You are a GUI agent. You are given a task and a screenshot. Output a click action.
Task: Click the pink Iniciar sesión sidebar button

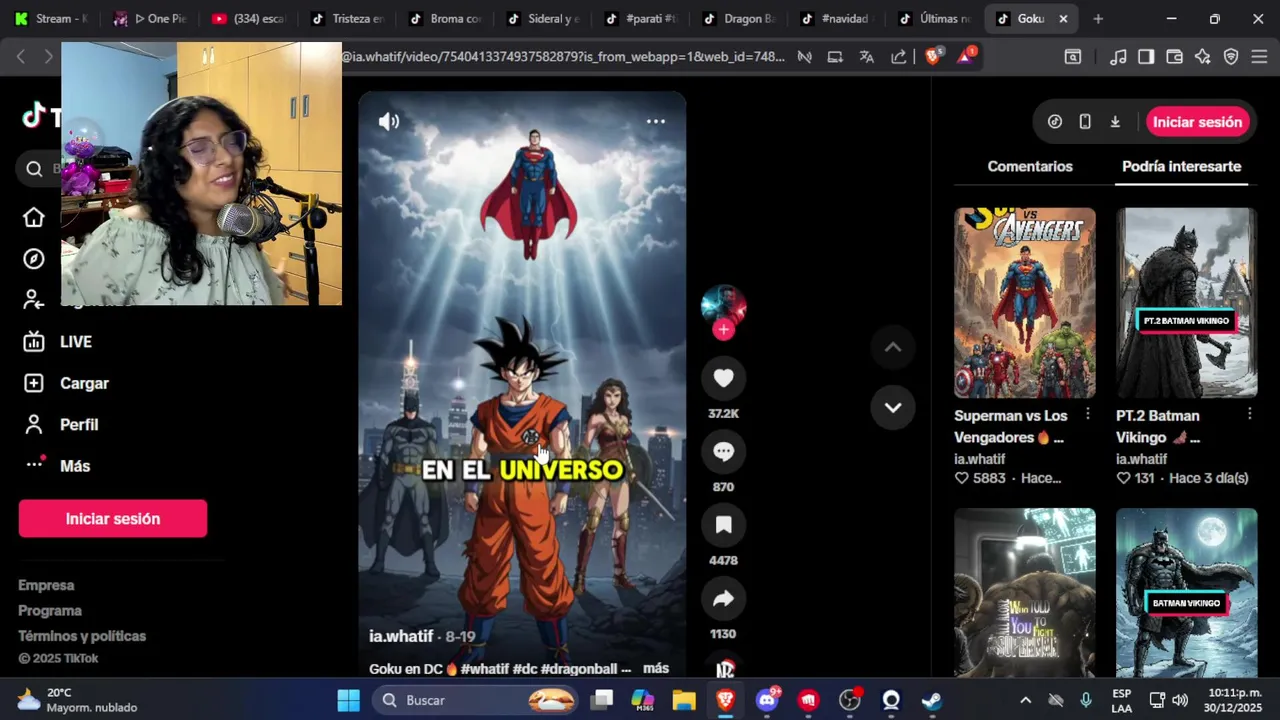tap(113, 519)
